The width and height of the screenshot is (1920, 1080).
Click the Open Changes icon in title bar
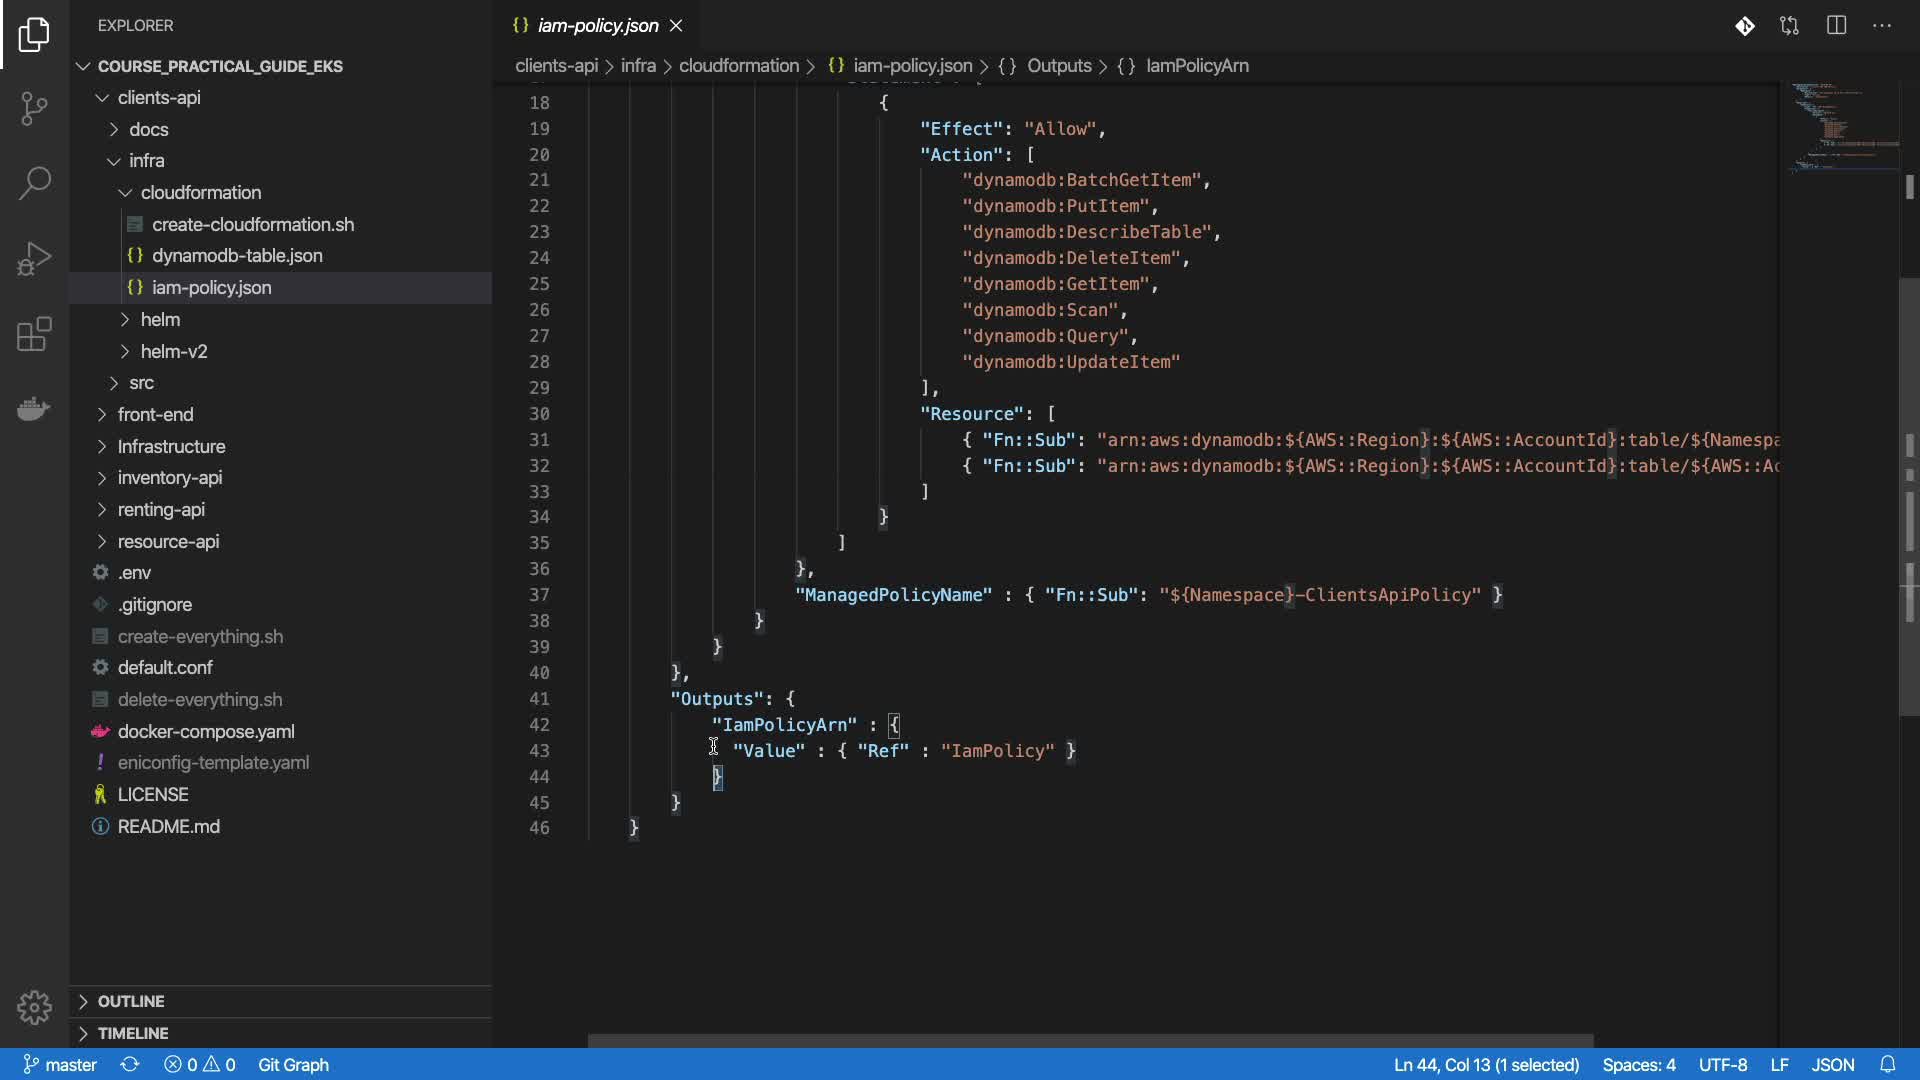coord(1789,26)
